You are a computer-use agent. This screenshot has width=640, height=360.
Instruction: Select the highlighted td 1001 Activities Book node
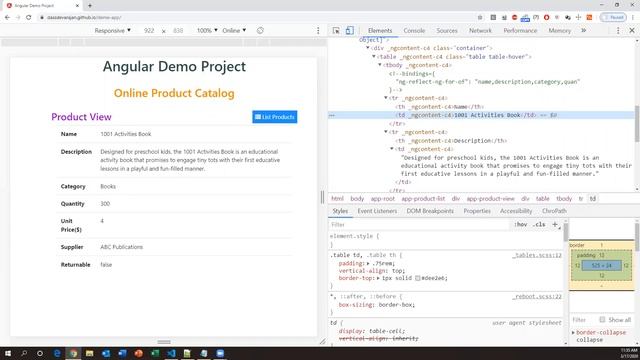click(x=482, y=115)
